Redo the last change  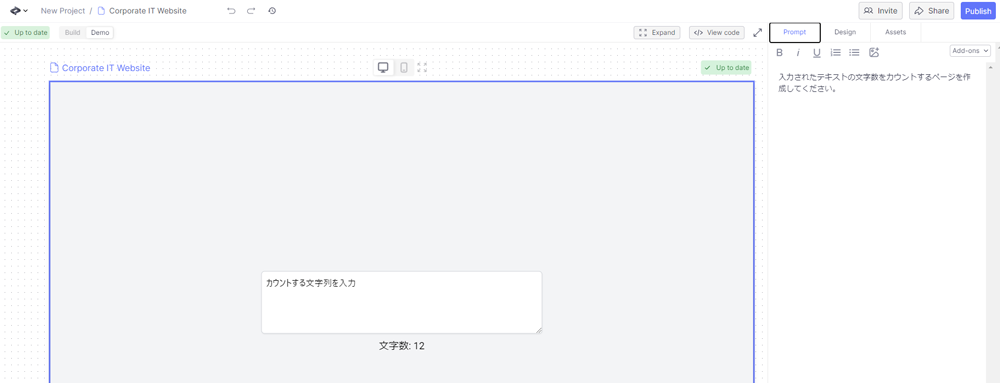tap(251, 11)
